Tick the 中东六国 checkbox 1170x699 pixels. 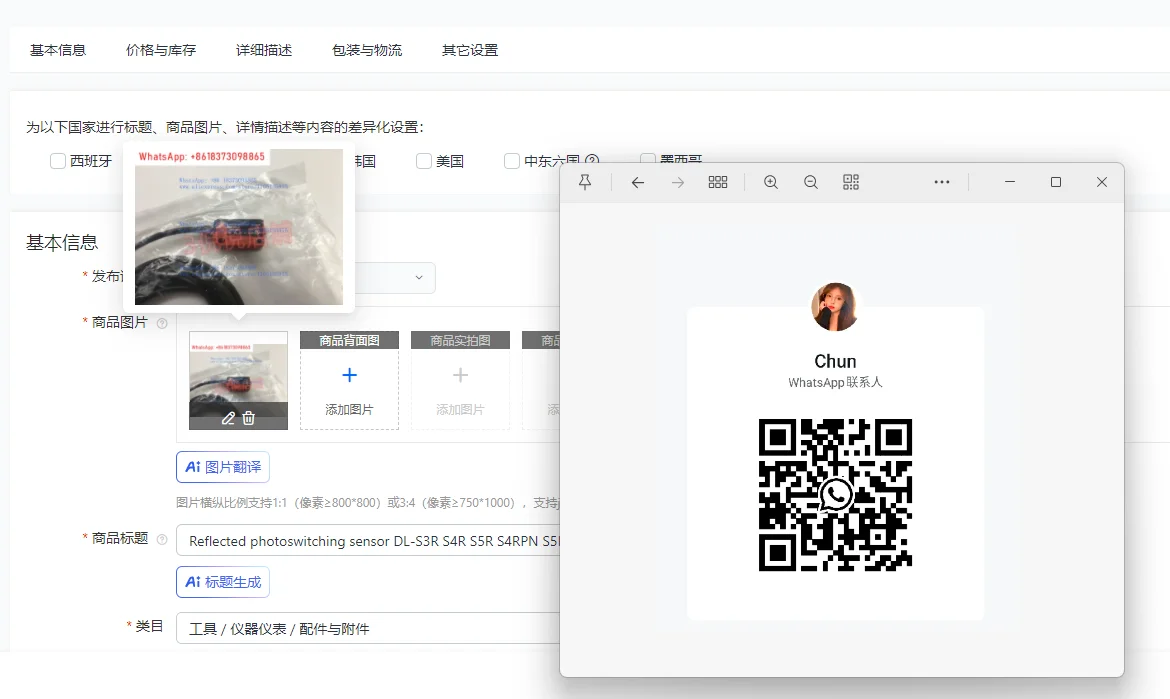512,161
